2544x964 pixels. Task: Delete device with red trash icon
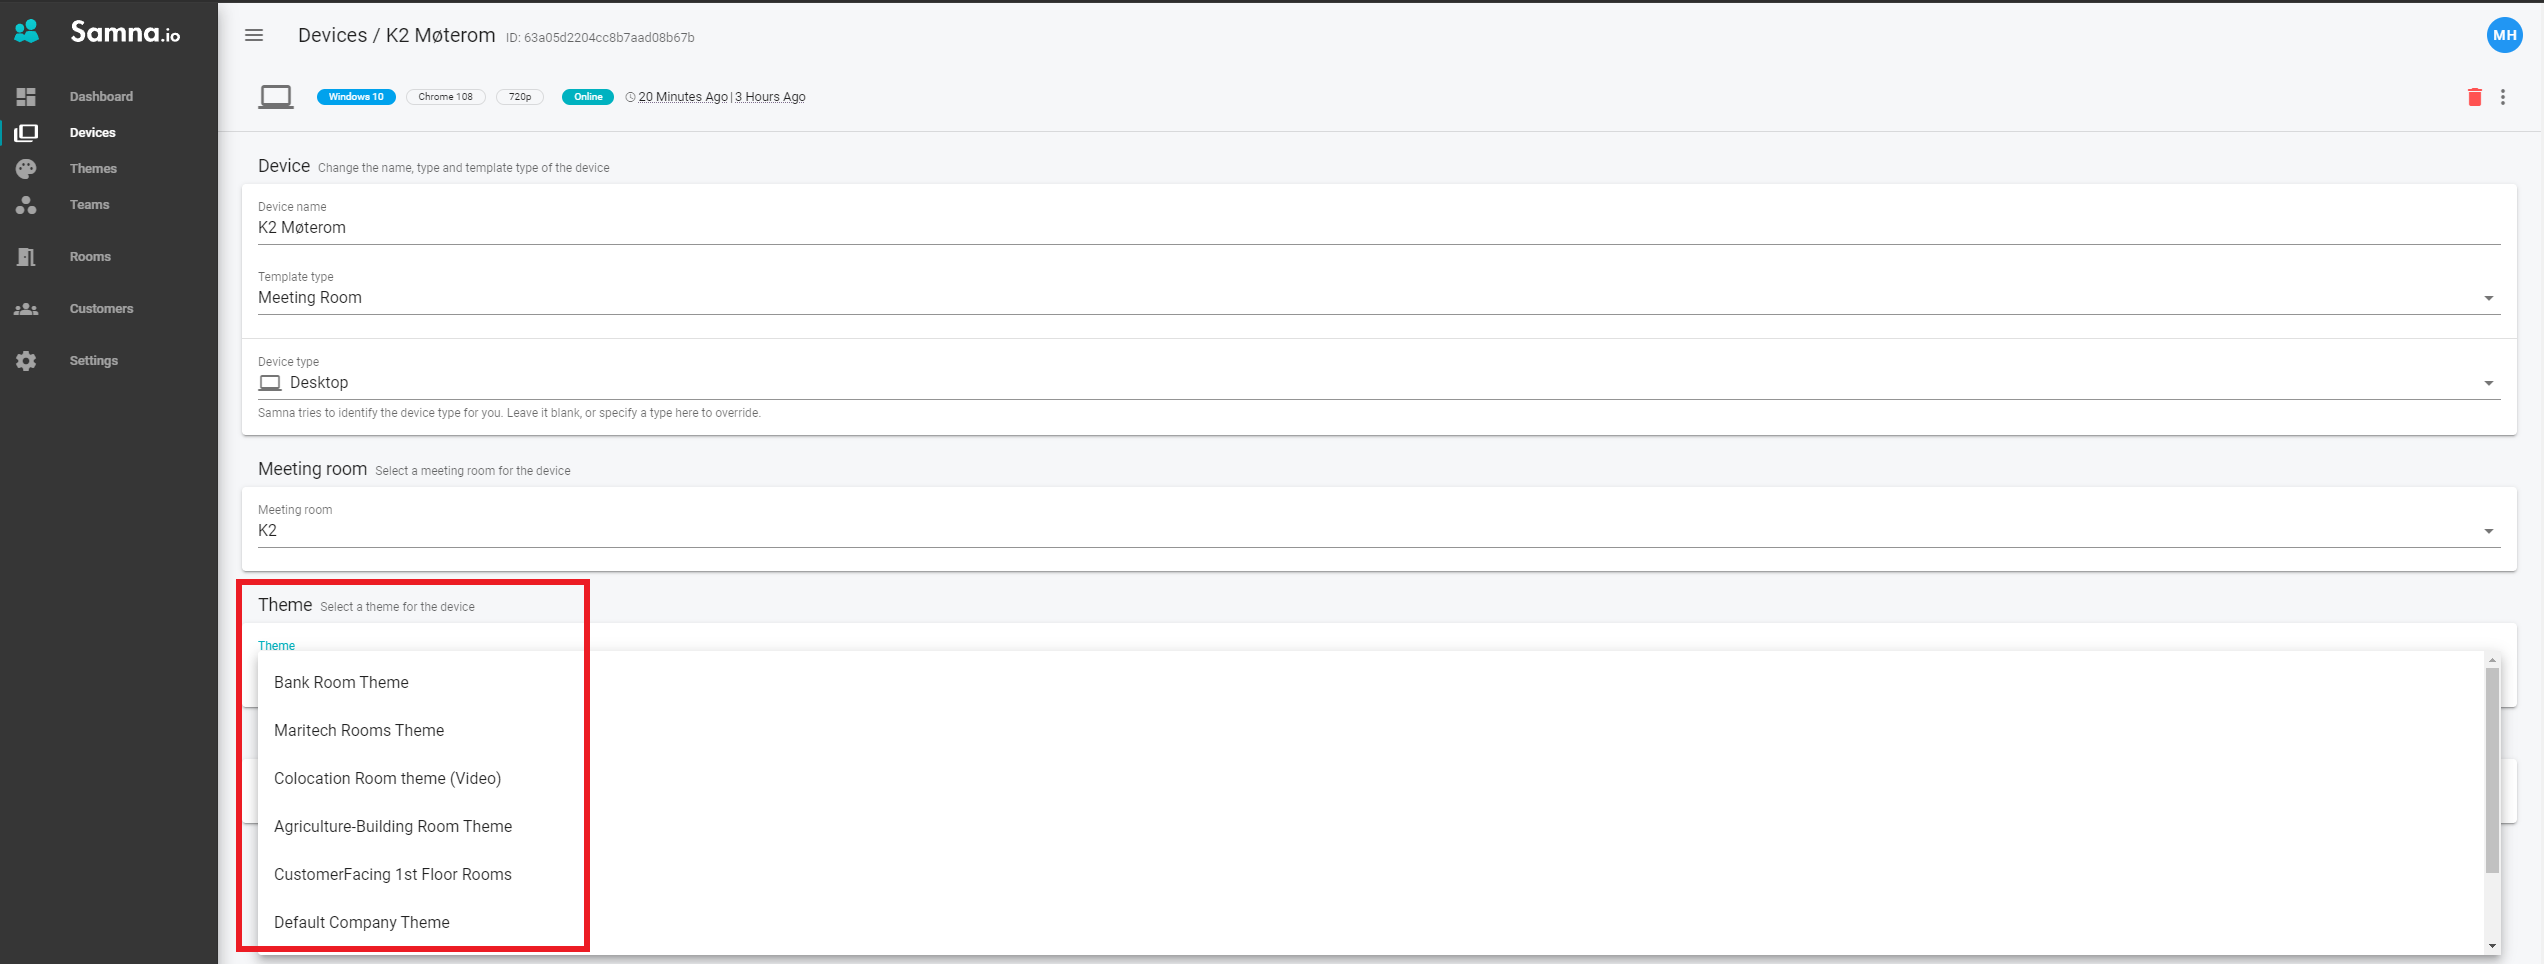(2474, 97)
